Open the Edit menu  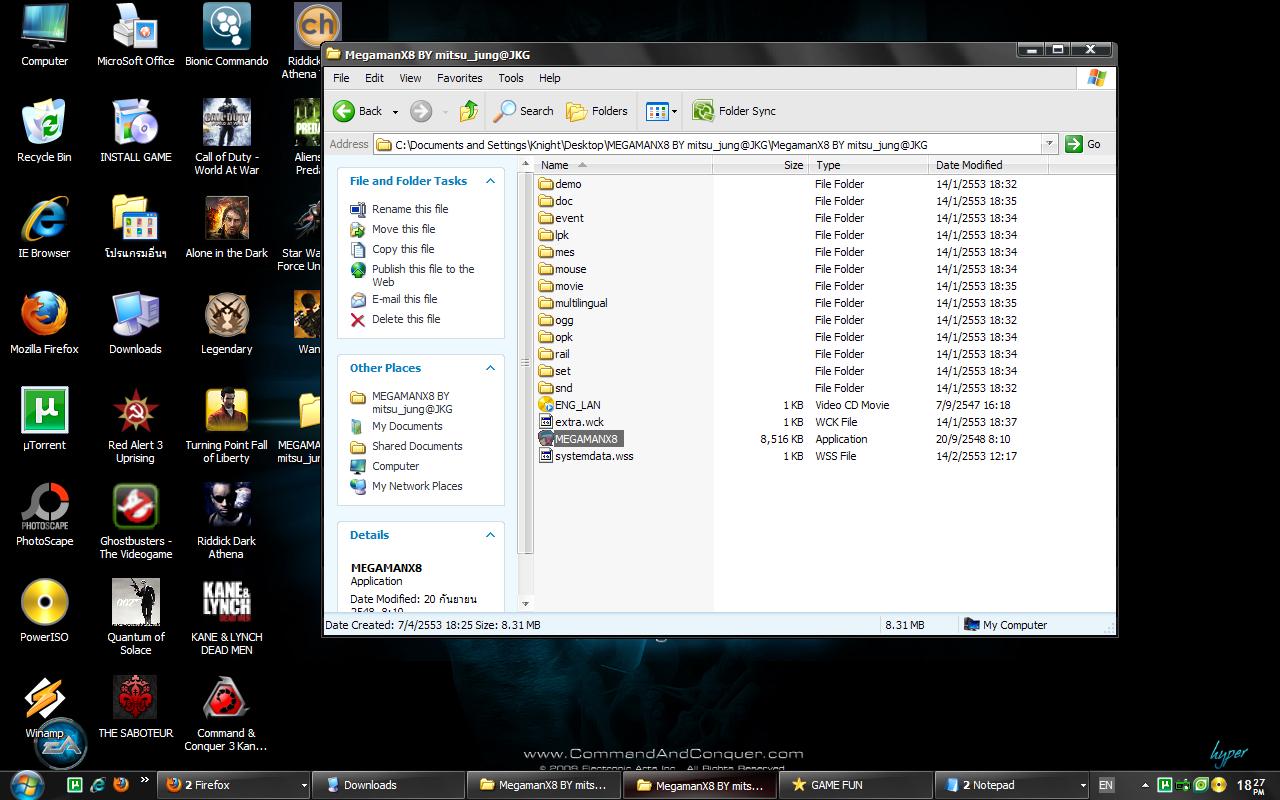click(x=374, y=78)
